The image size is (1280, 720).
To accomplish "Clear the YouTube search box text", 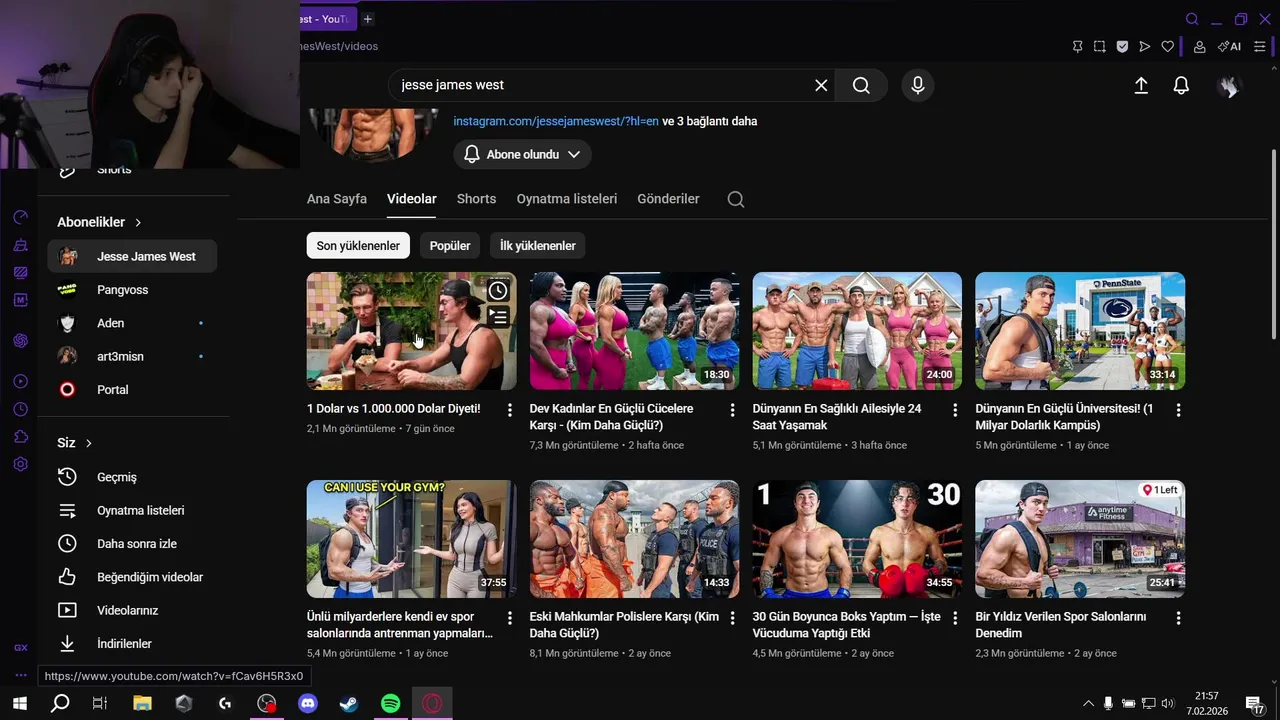I will pos(821,85).
